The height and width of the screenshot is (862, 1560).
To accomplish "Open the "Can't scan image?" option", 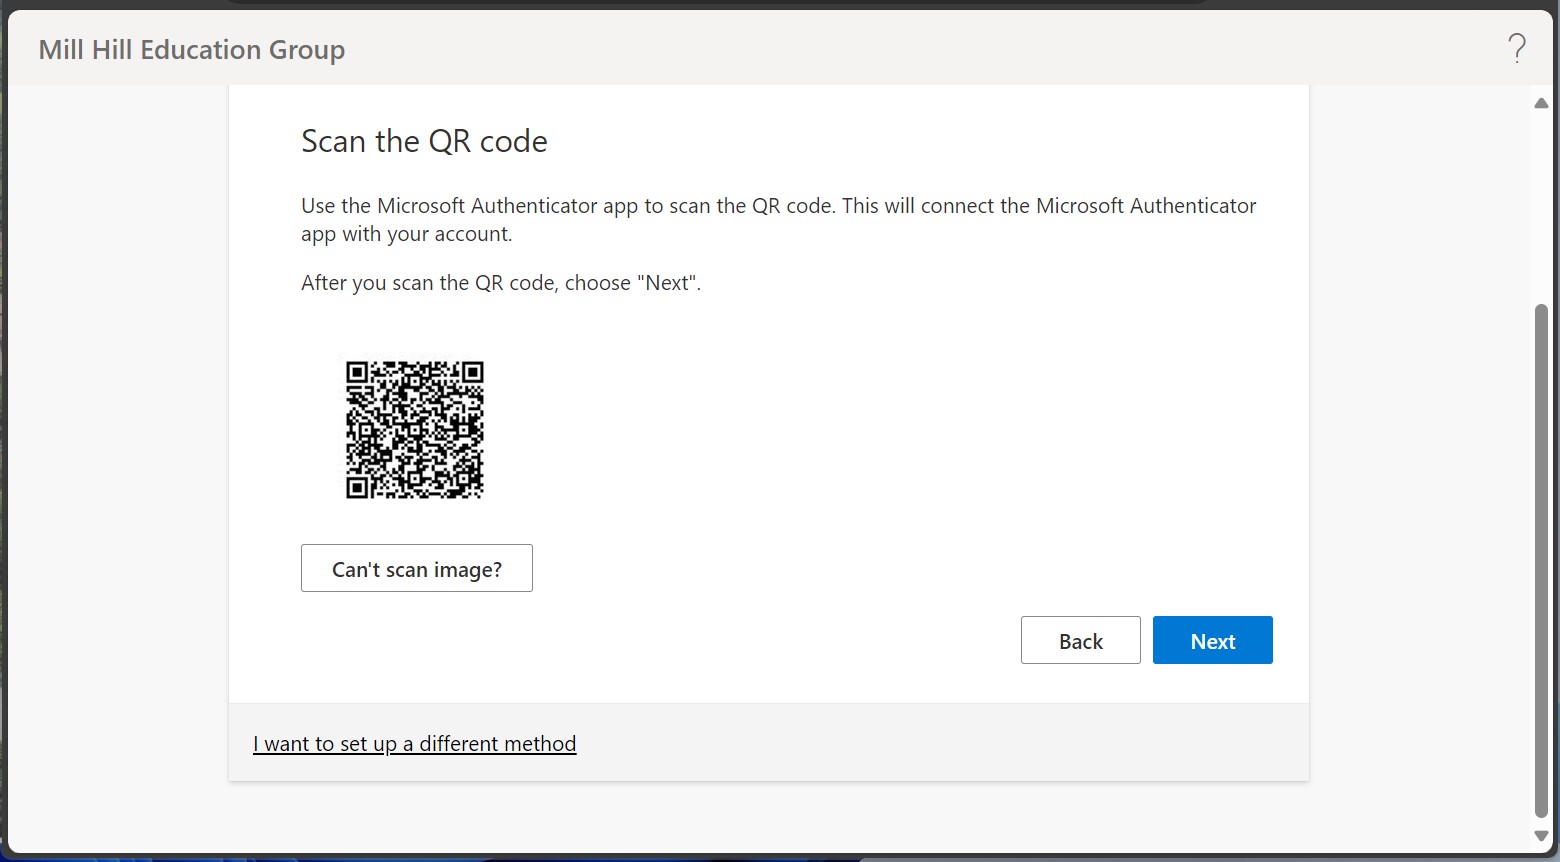I will (416, 568).
